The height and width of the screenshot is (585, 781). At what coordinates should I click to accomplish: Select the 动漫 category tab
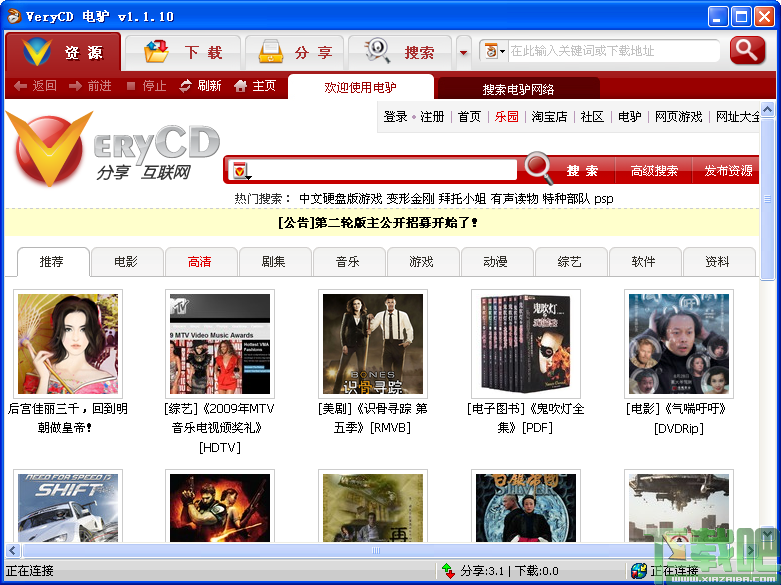click(x=496, y=262)
